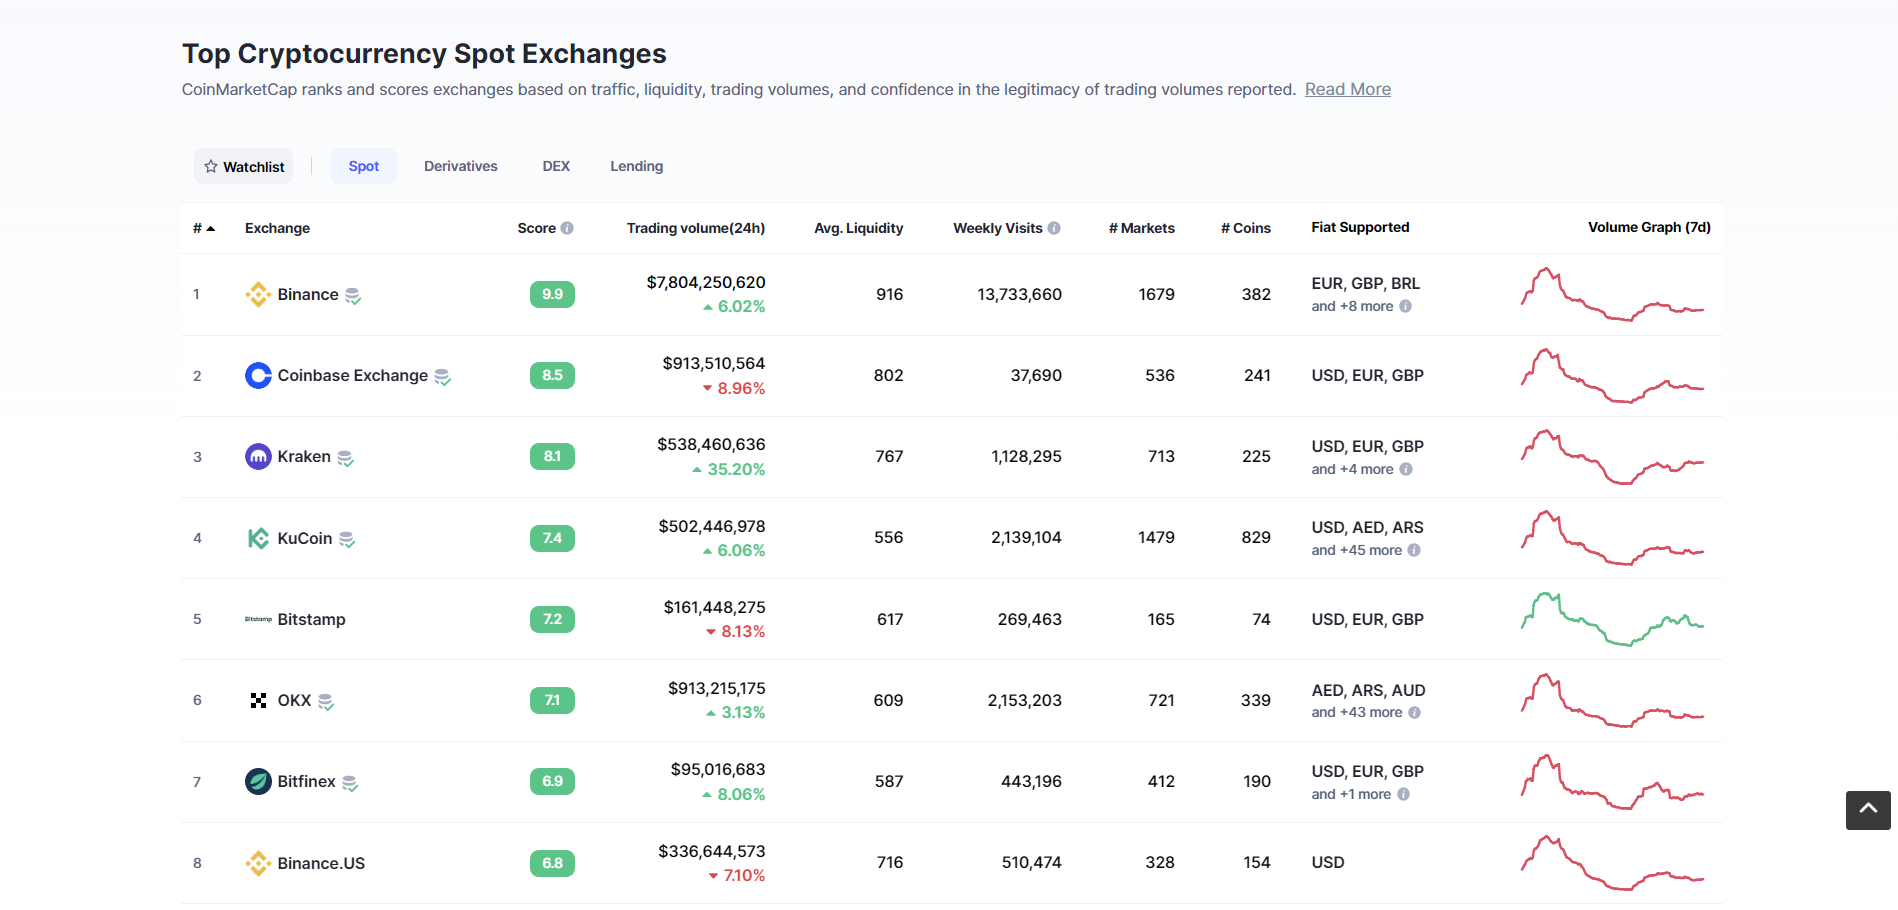
Task: Click info icon next to Bitfinex '+1 more'
Action: [1403, 794]
